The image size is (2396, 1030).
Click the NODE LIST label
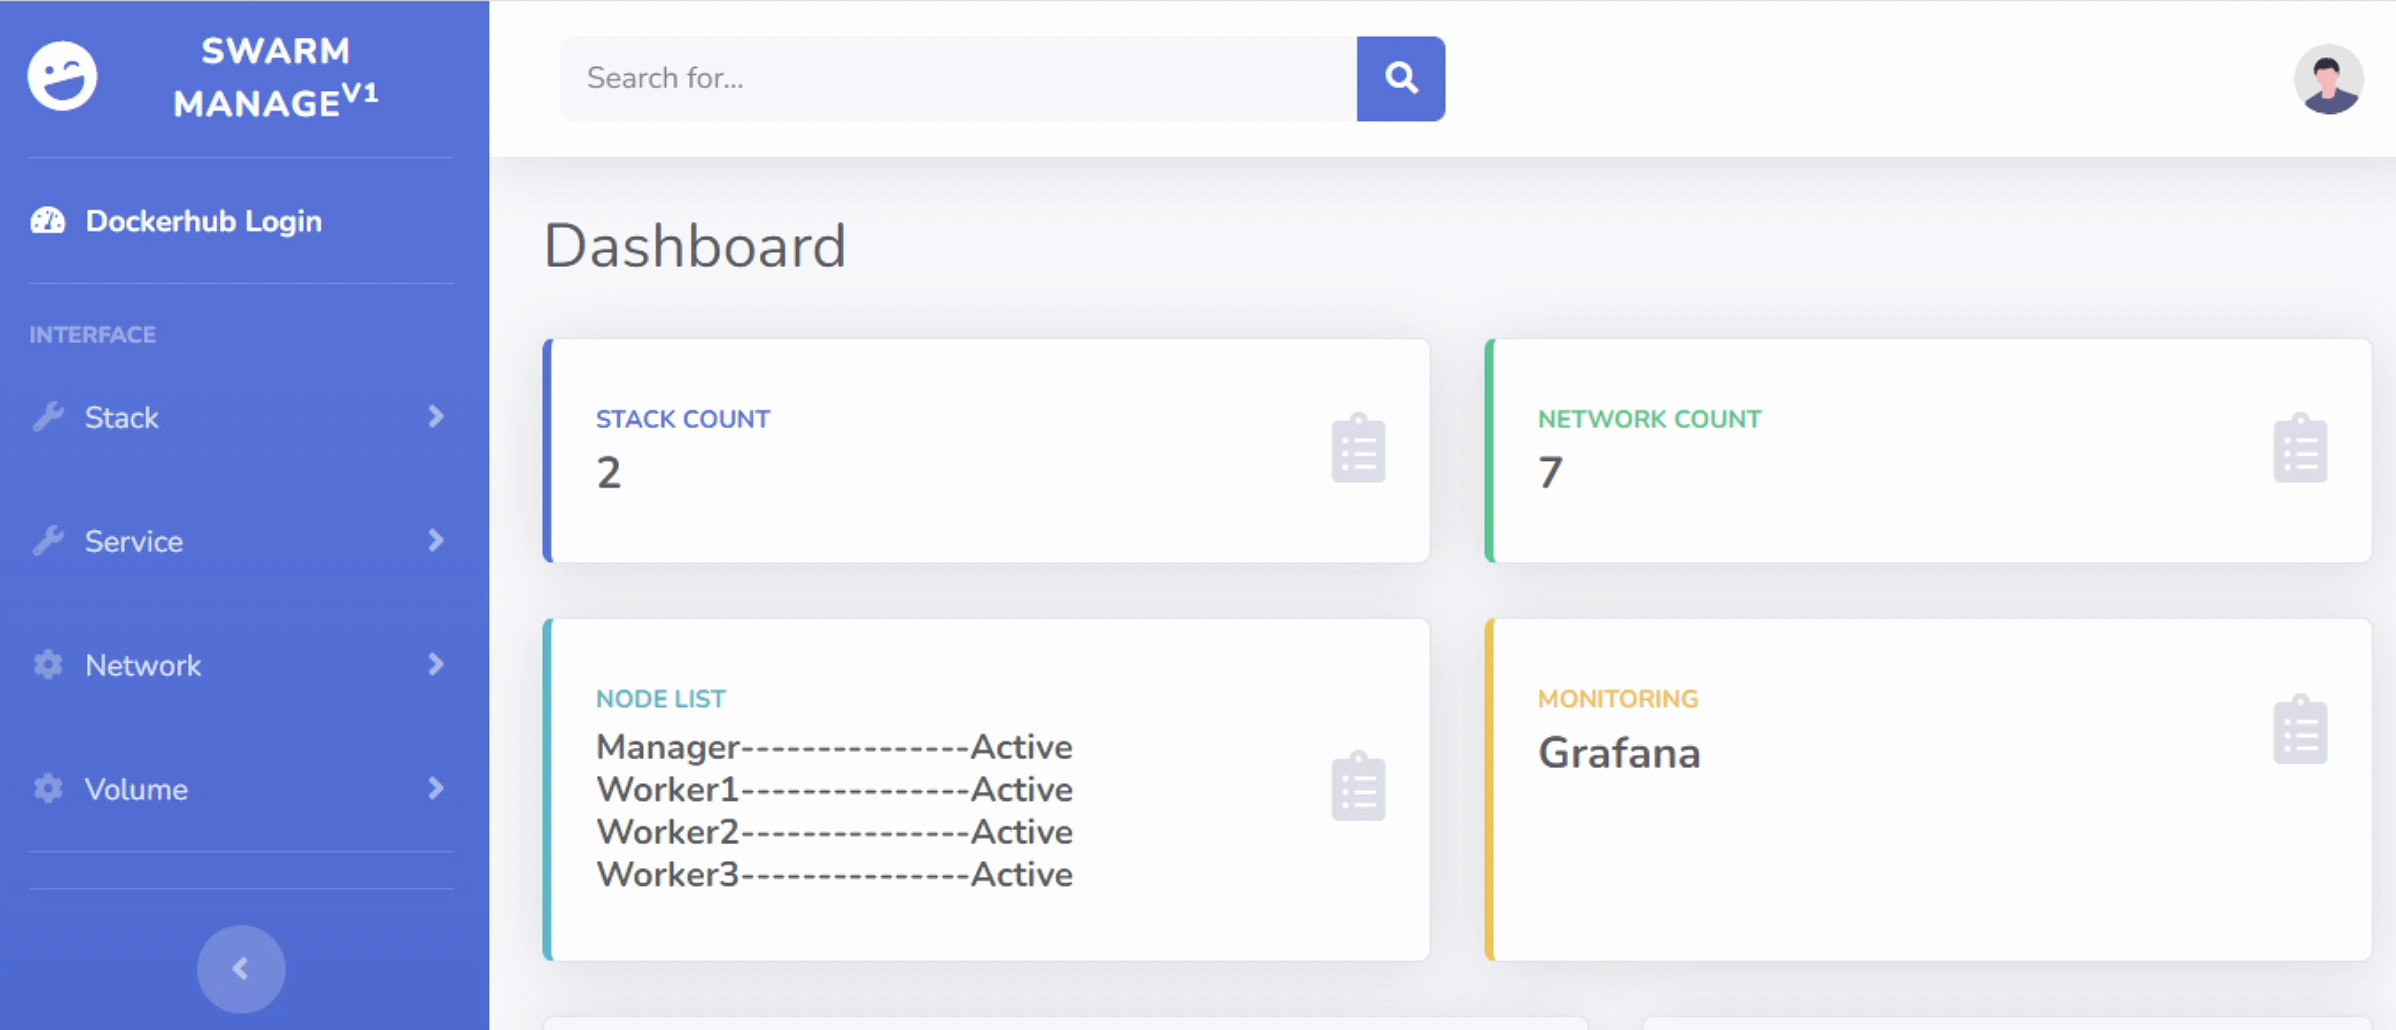[661, 699]
